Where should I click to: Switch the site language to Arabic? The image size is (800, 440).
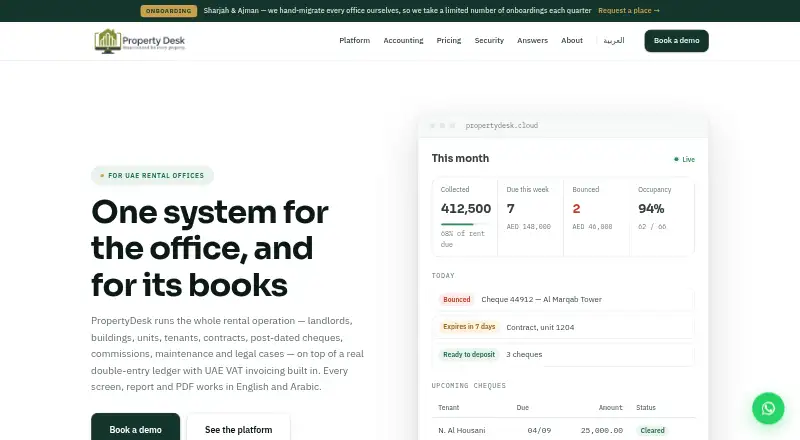click(x=614, y=40)
